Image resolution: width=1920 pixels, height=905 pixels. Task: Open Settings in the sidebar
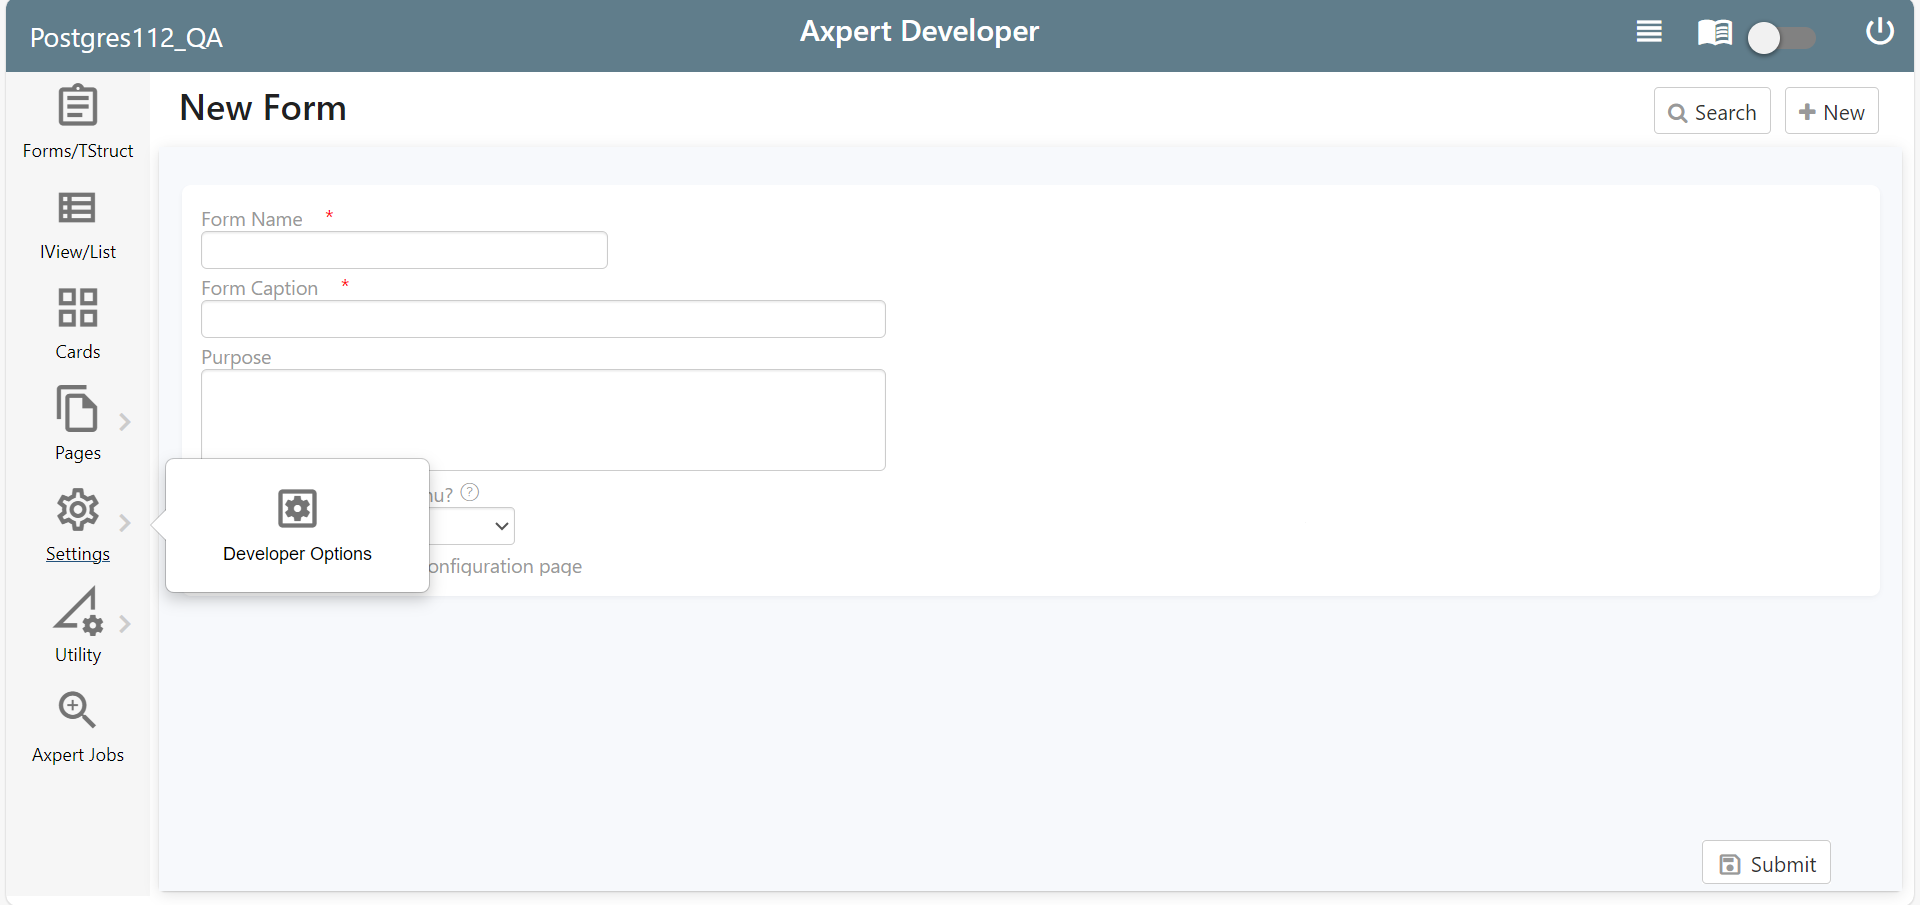(77, 525)
